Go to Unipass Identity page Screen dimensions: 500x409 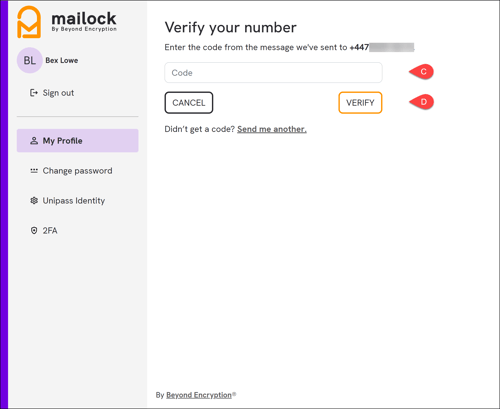[74, 201]
